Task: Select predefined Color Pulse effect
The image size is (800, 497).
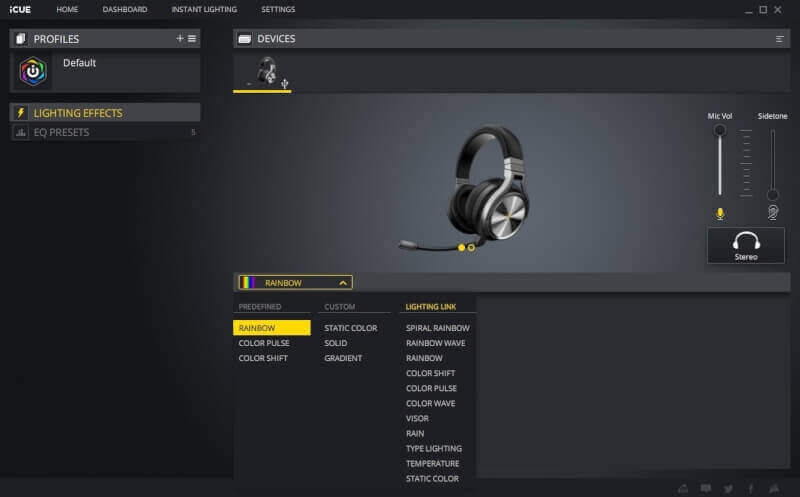Action: point(264,343)
